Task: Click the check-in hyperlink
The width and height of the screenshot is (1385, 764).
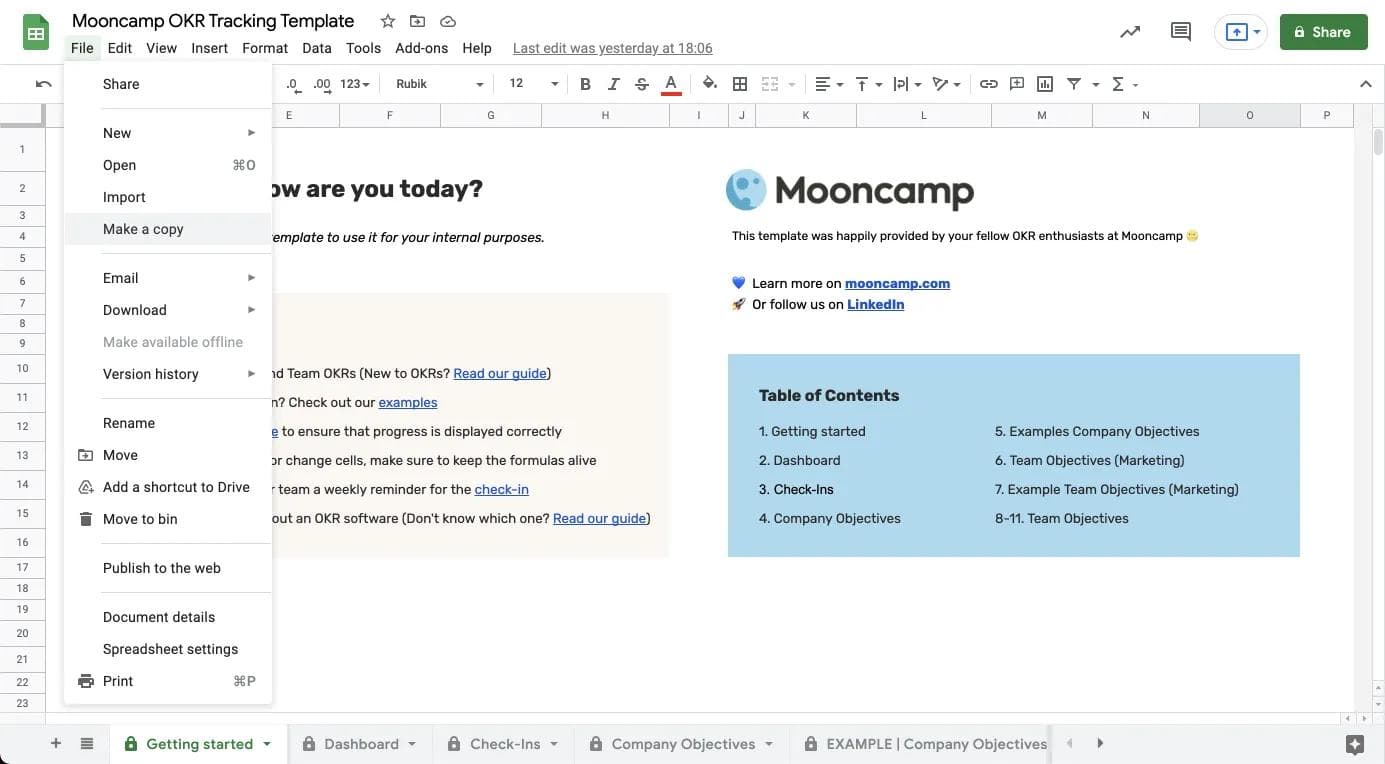Action: point(501,489)
